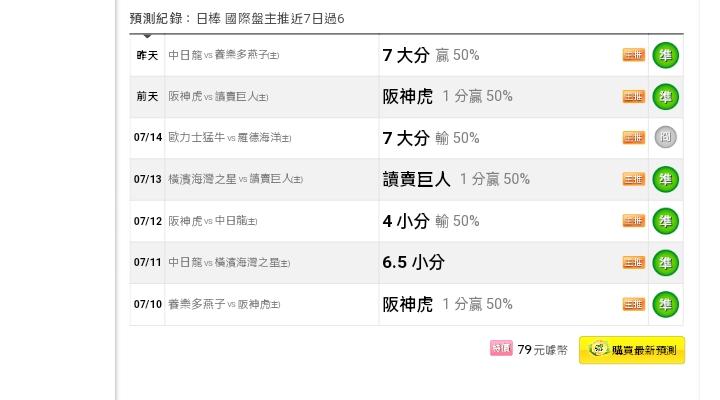Screen dimensions: 720x400
Task: Click green 準 badge in 07/13 row
Action: tap(665, 179)
